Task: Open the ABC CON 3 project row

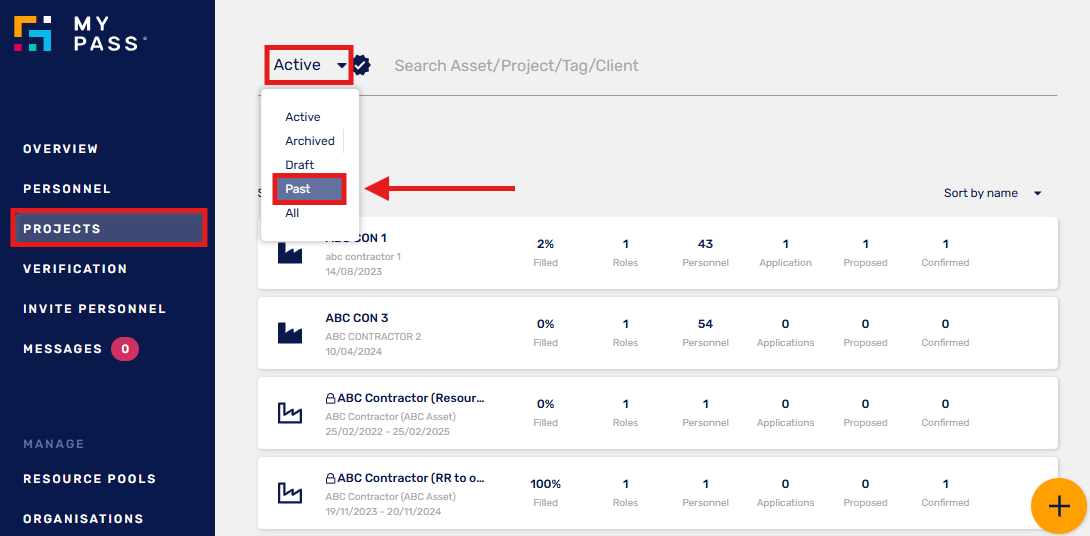Action: pos(658,333)
